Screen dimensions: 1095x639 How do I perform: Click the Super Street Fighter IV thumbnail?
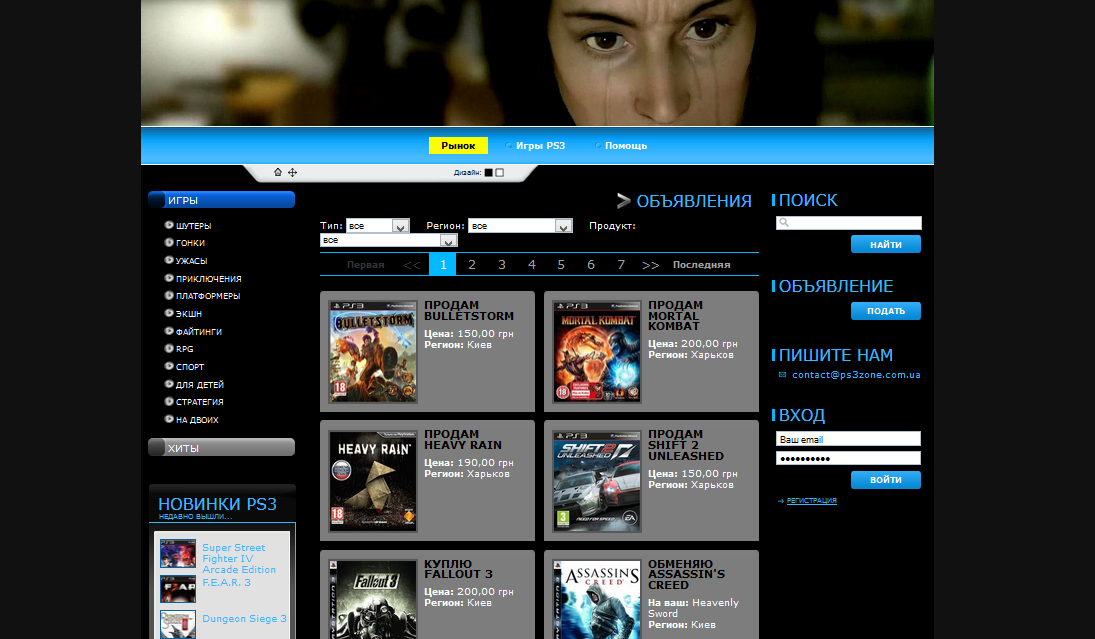[x=177, y=553]
